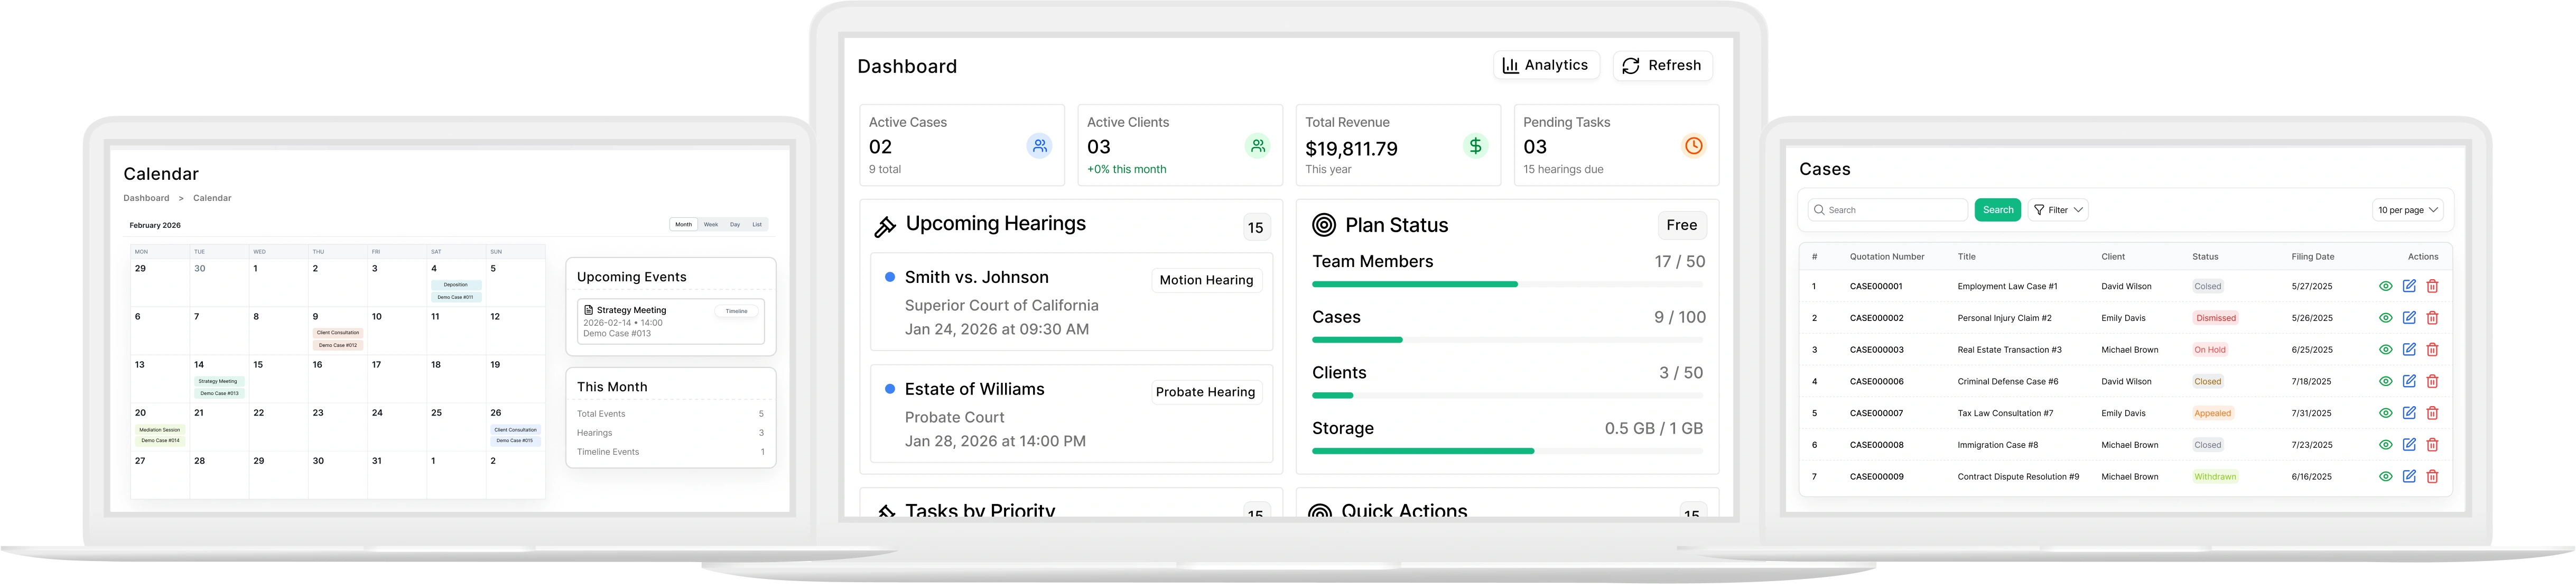Click the Dismissed status badge

(2215, 318)
